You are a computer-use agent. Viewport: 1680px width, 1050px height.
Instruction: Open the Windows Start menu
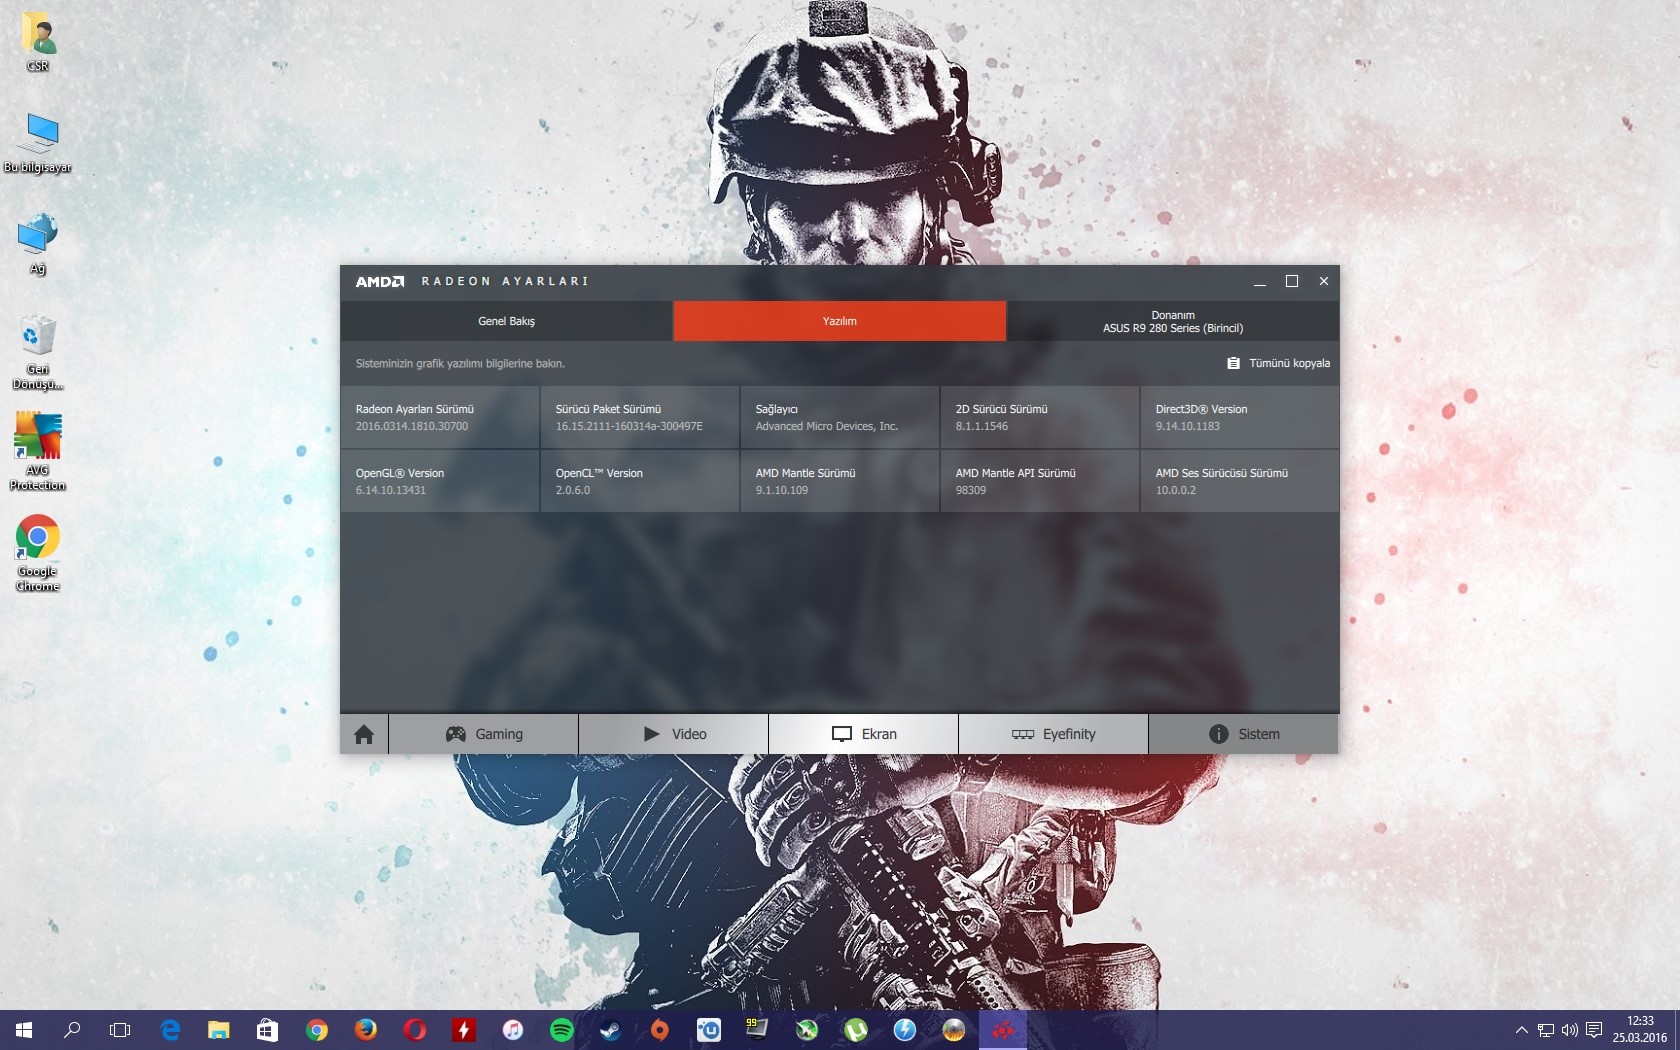24,1030
